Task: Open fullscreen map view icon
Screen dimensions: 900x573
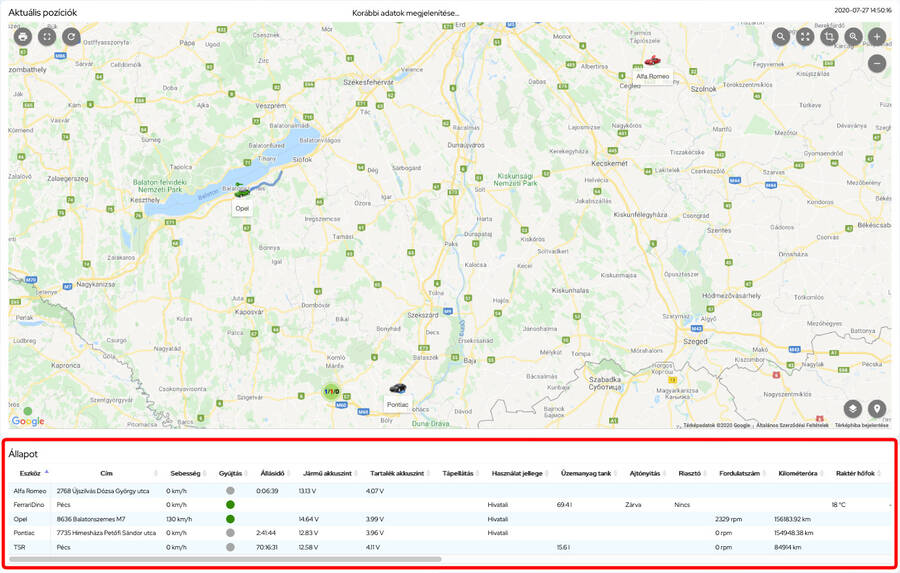Action: click(x=47, y=36)
